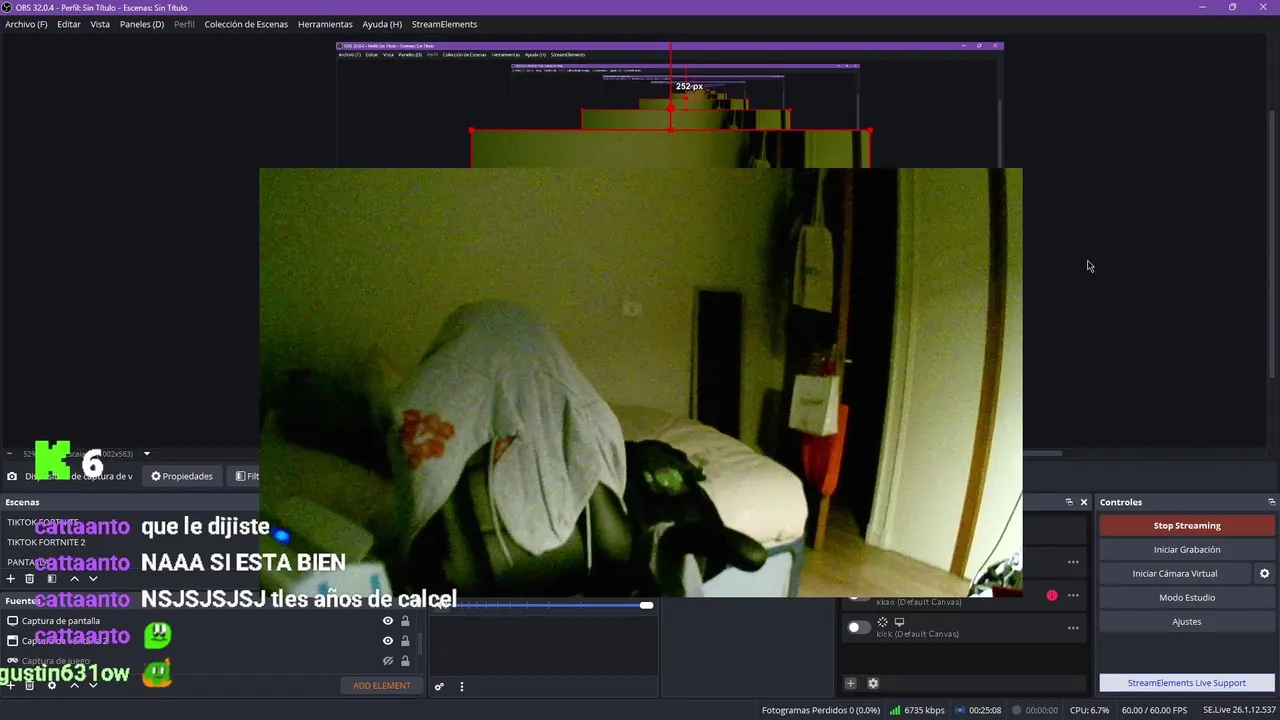Open options ellipsis for kick output
Image resolution: width=1280 pixels, height=720 pixels.
coord(1073,628)
